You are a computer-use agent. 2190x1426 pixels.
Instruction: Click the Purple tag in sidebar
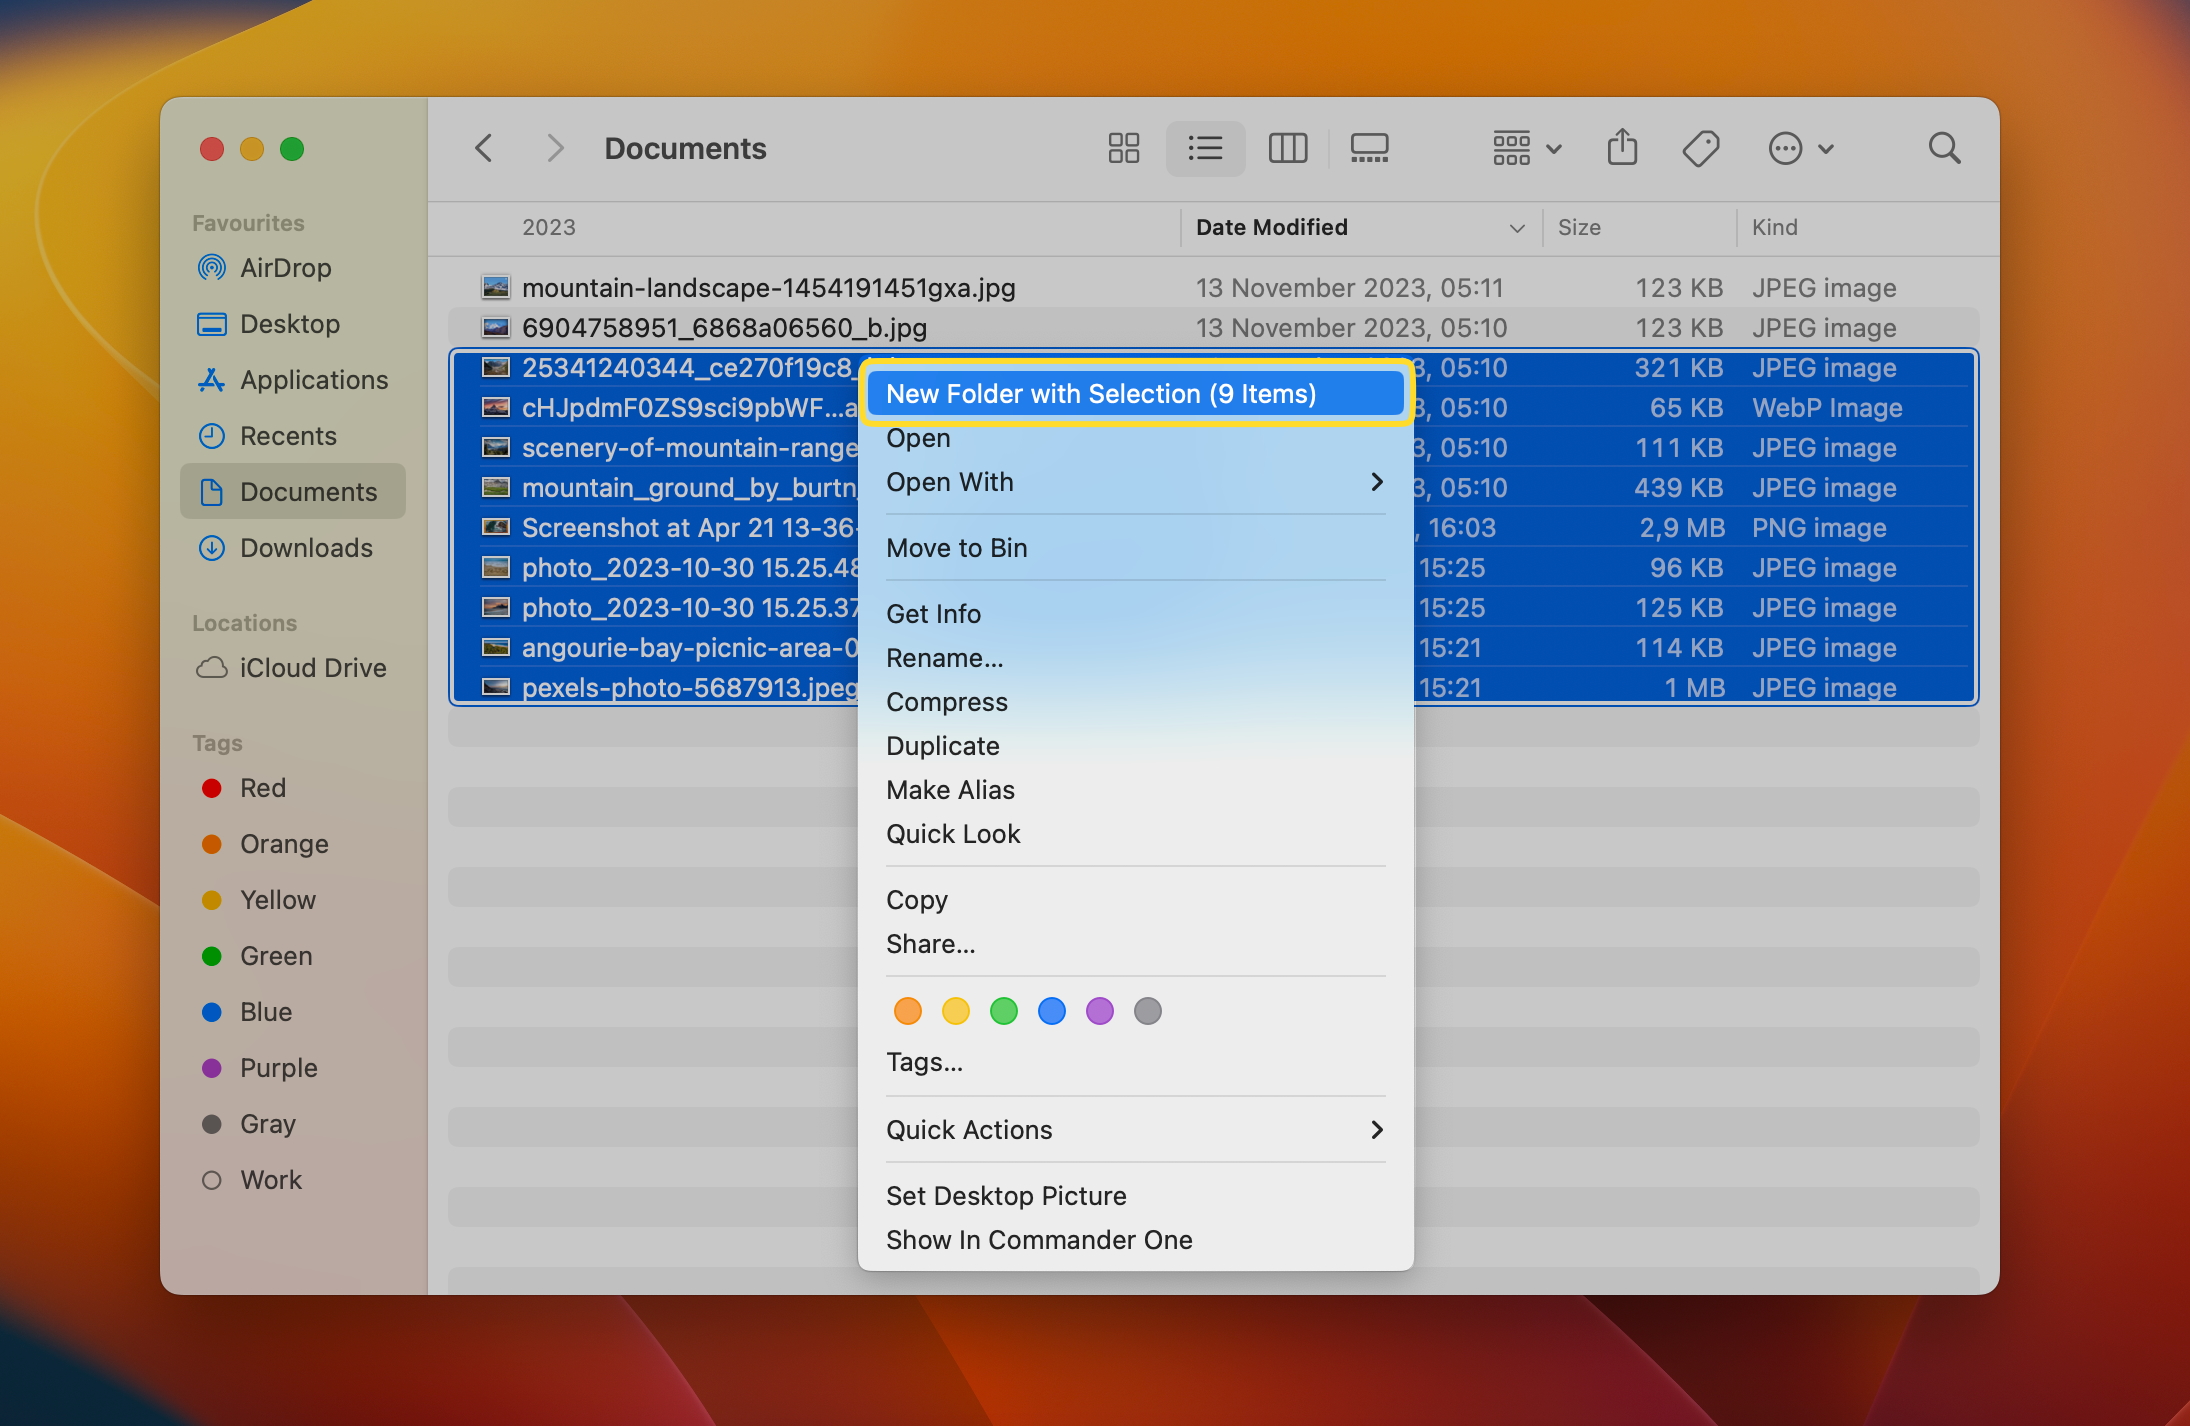click(x=279, y=1067)
